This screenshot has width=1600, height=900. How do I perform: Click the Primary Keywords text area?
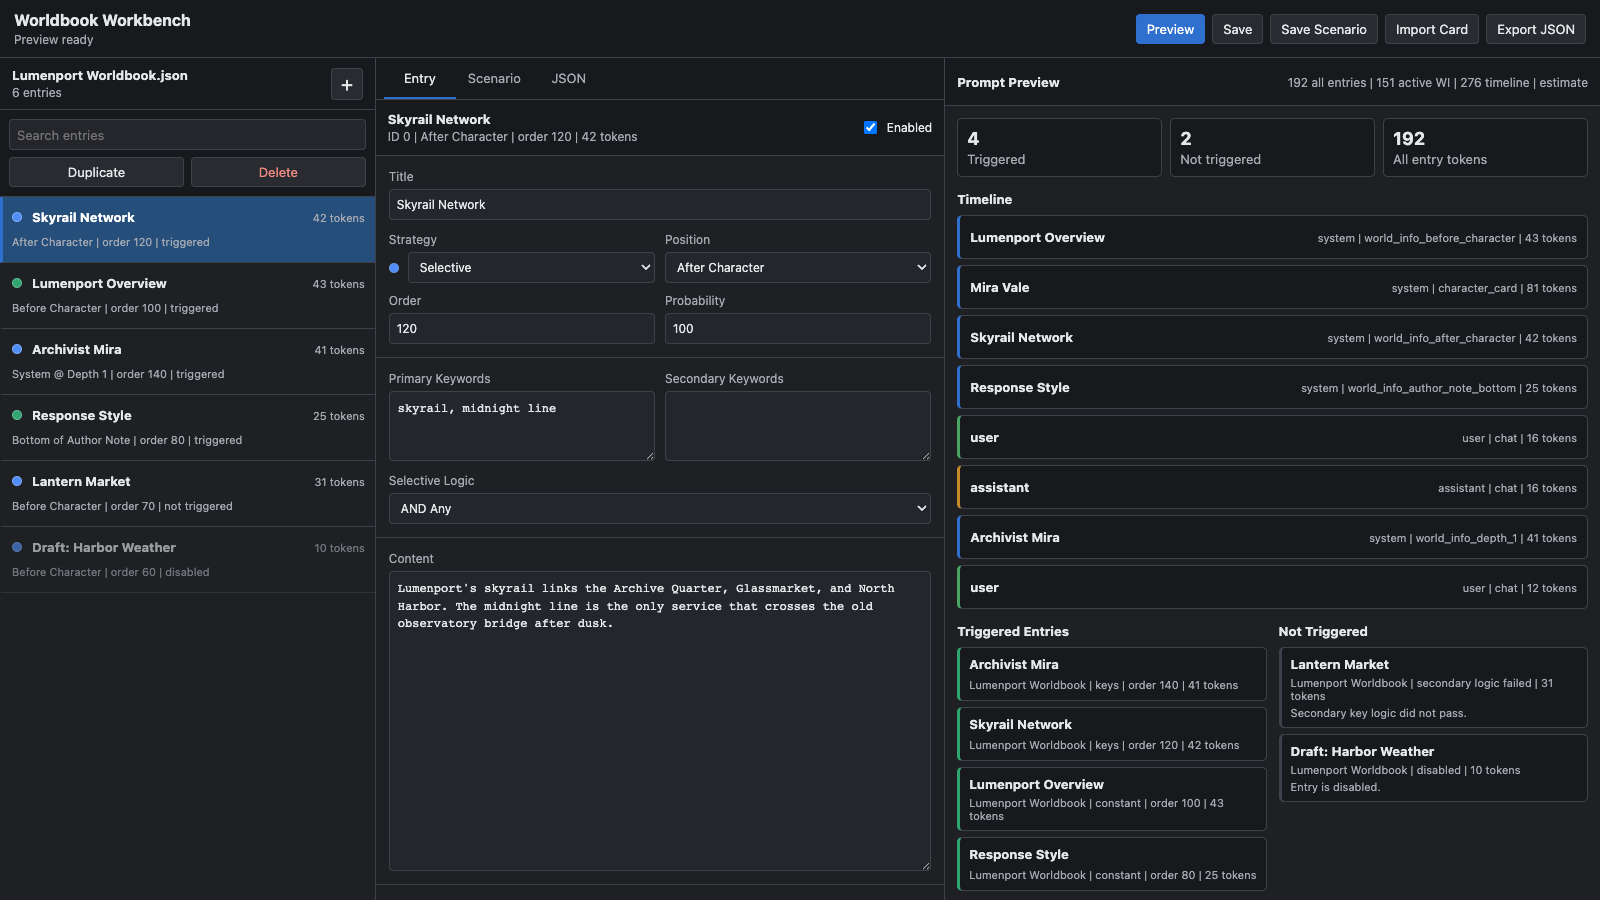[x=522, y=426]
